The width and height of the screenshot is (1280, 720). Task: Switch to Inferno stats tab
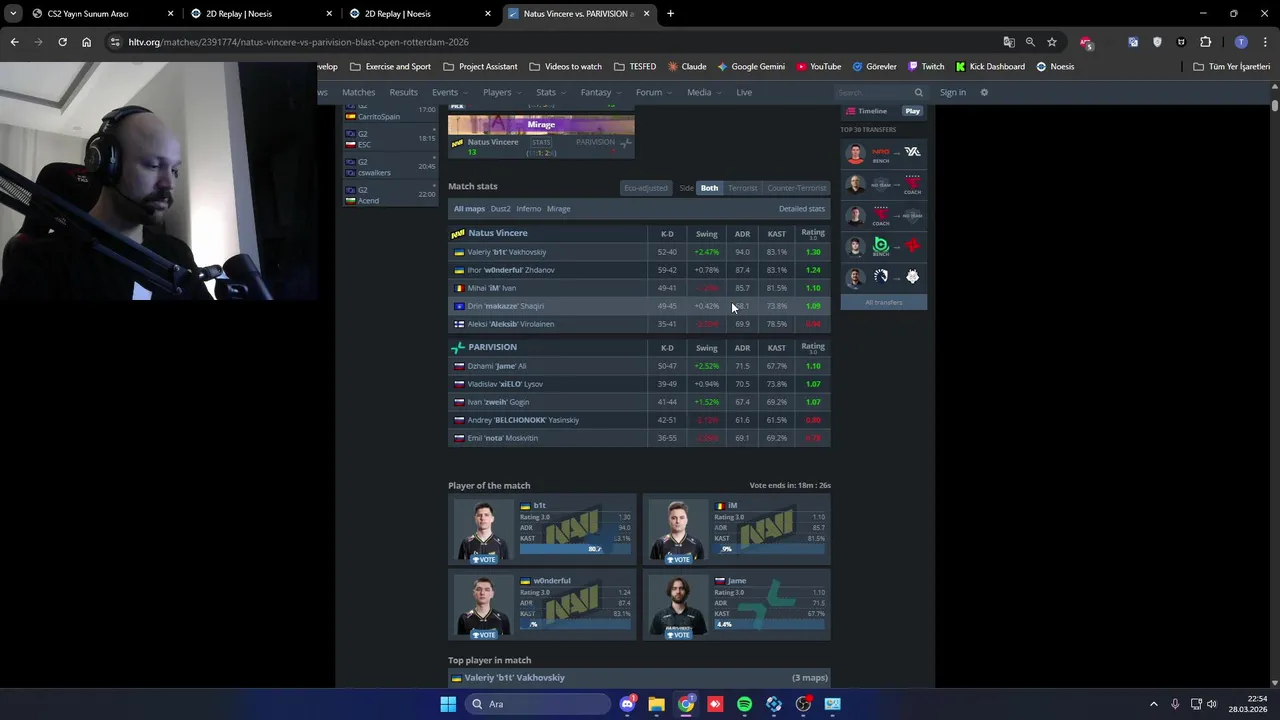click(x=528, y=209)
